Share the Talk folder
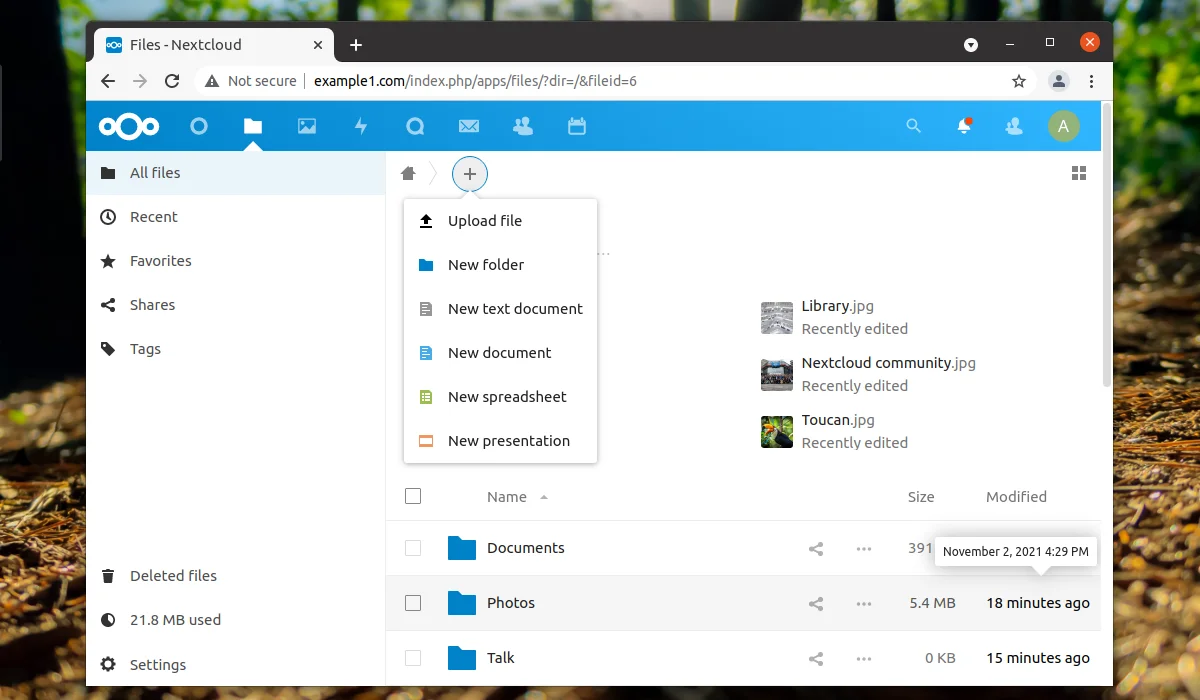1200x700 pixels. [816, 658]
